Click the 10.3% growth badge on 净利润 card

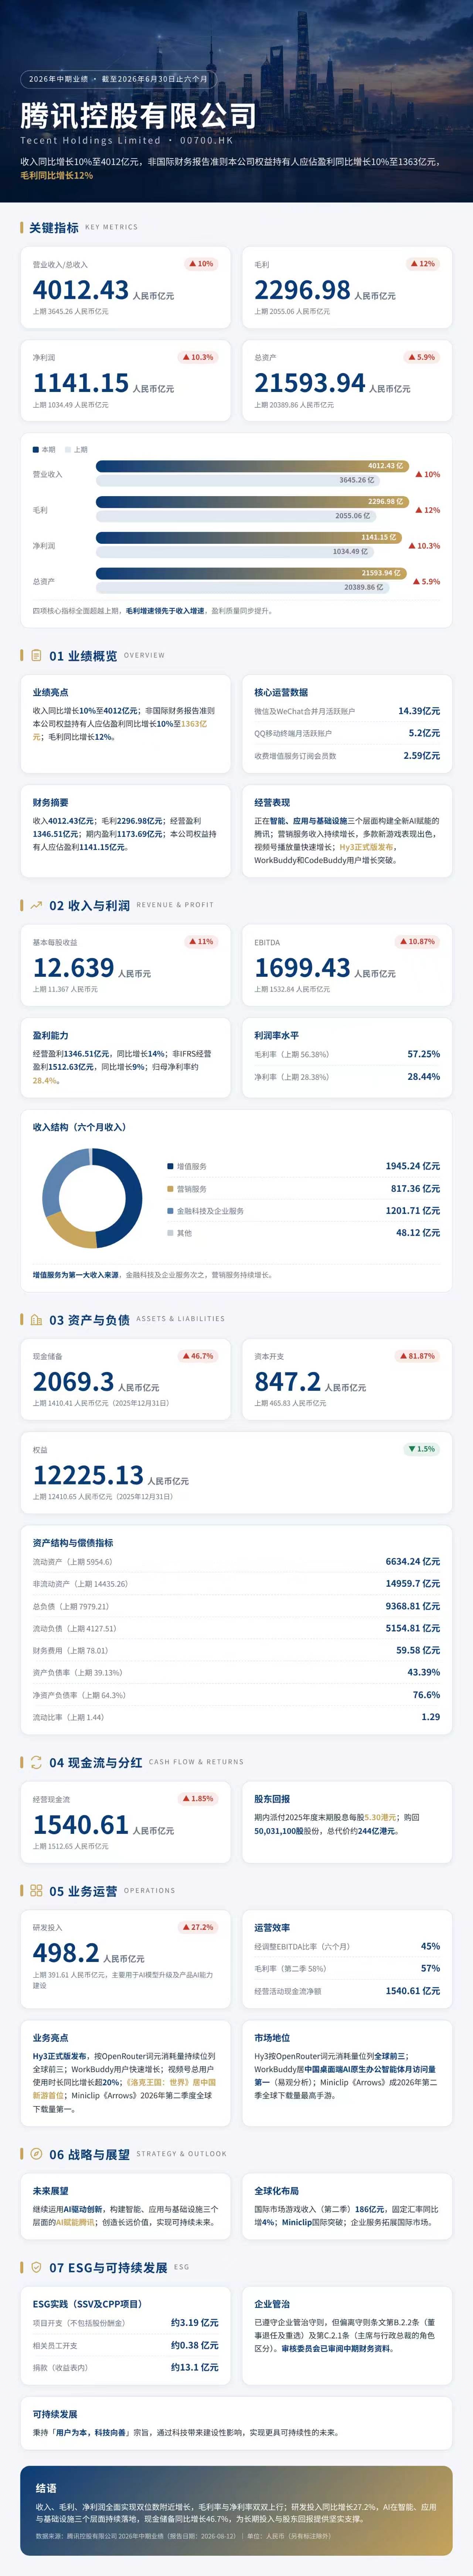tap(198, 357)
